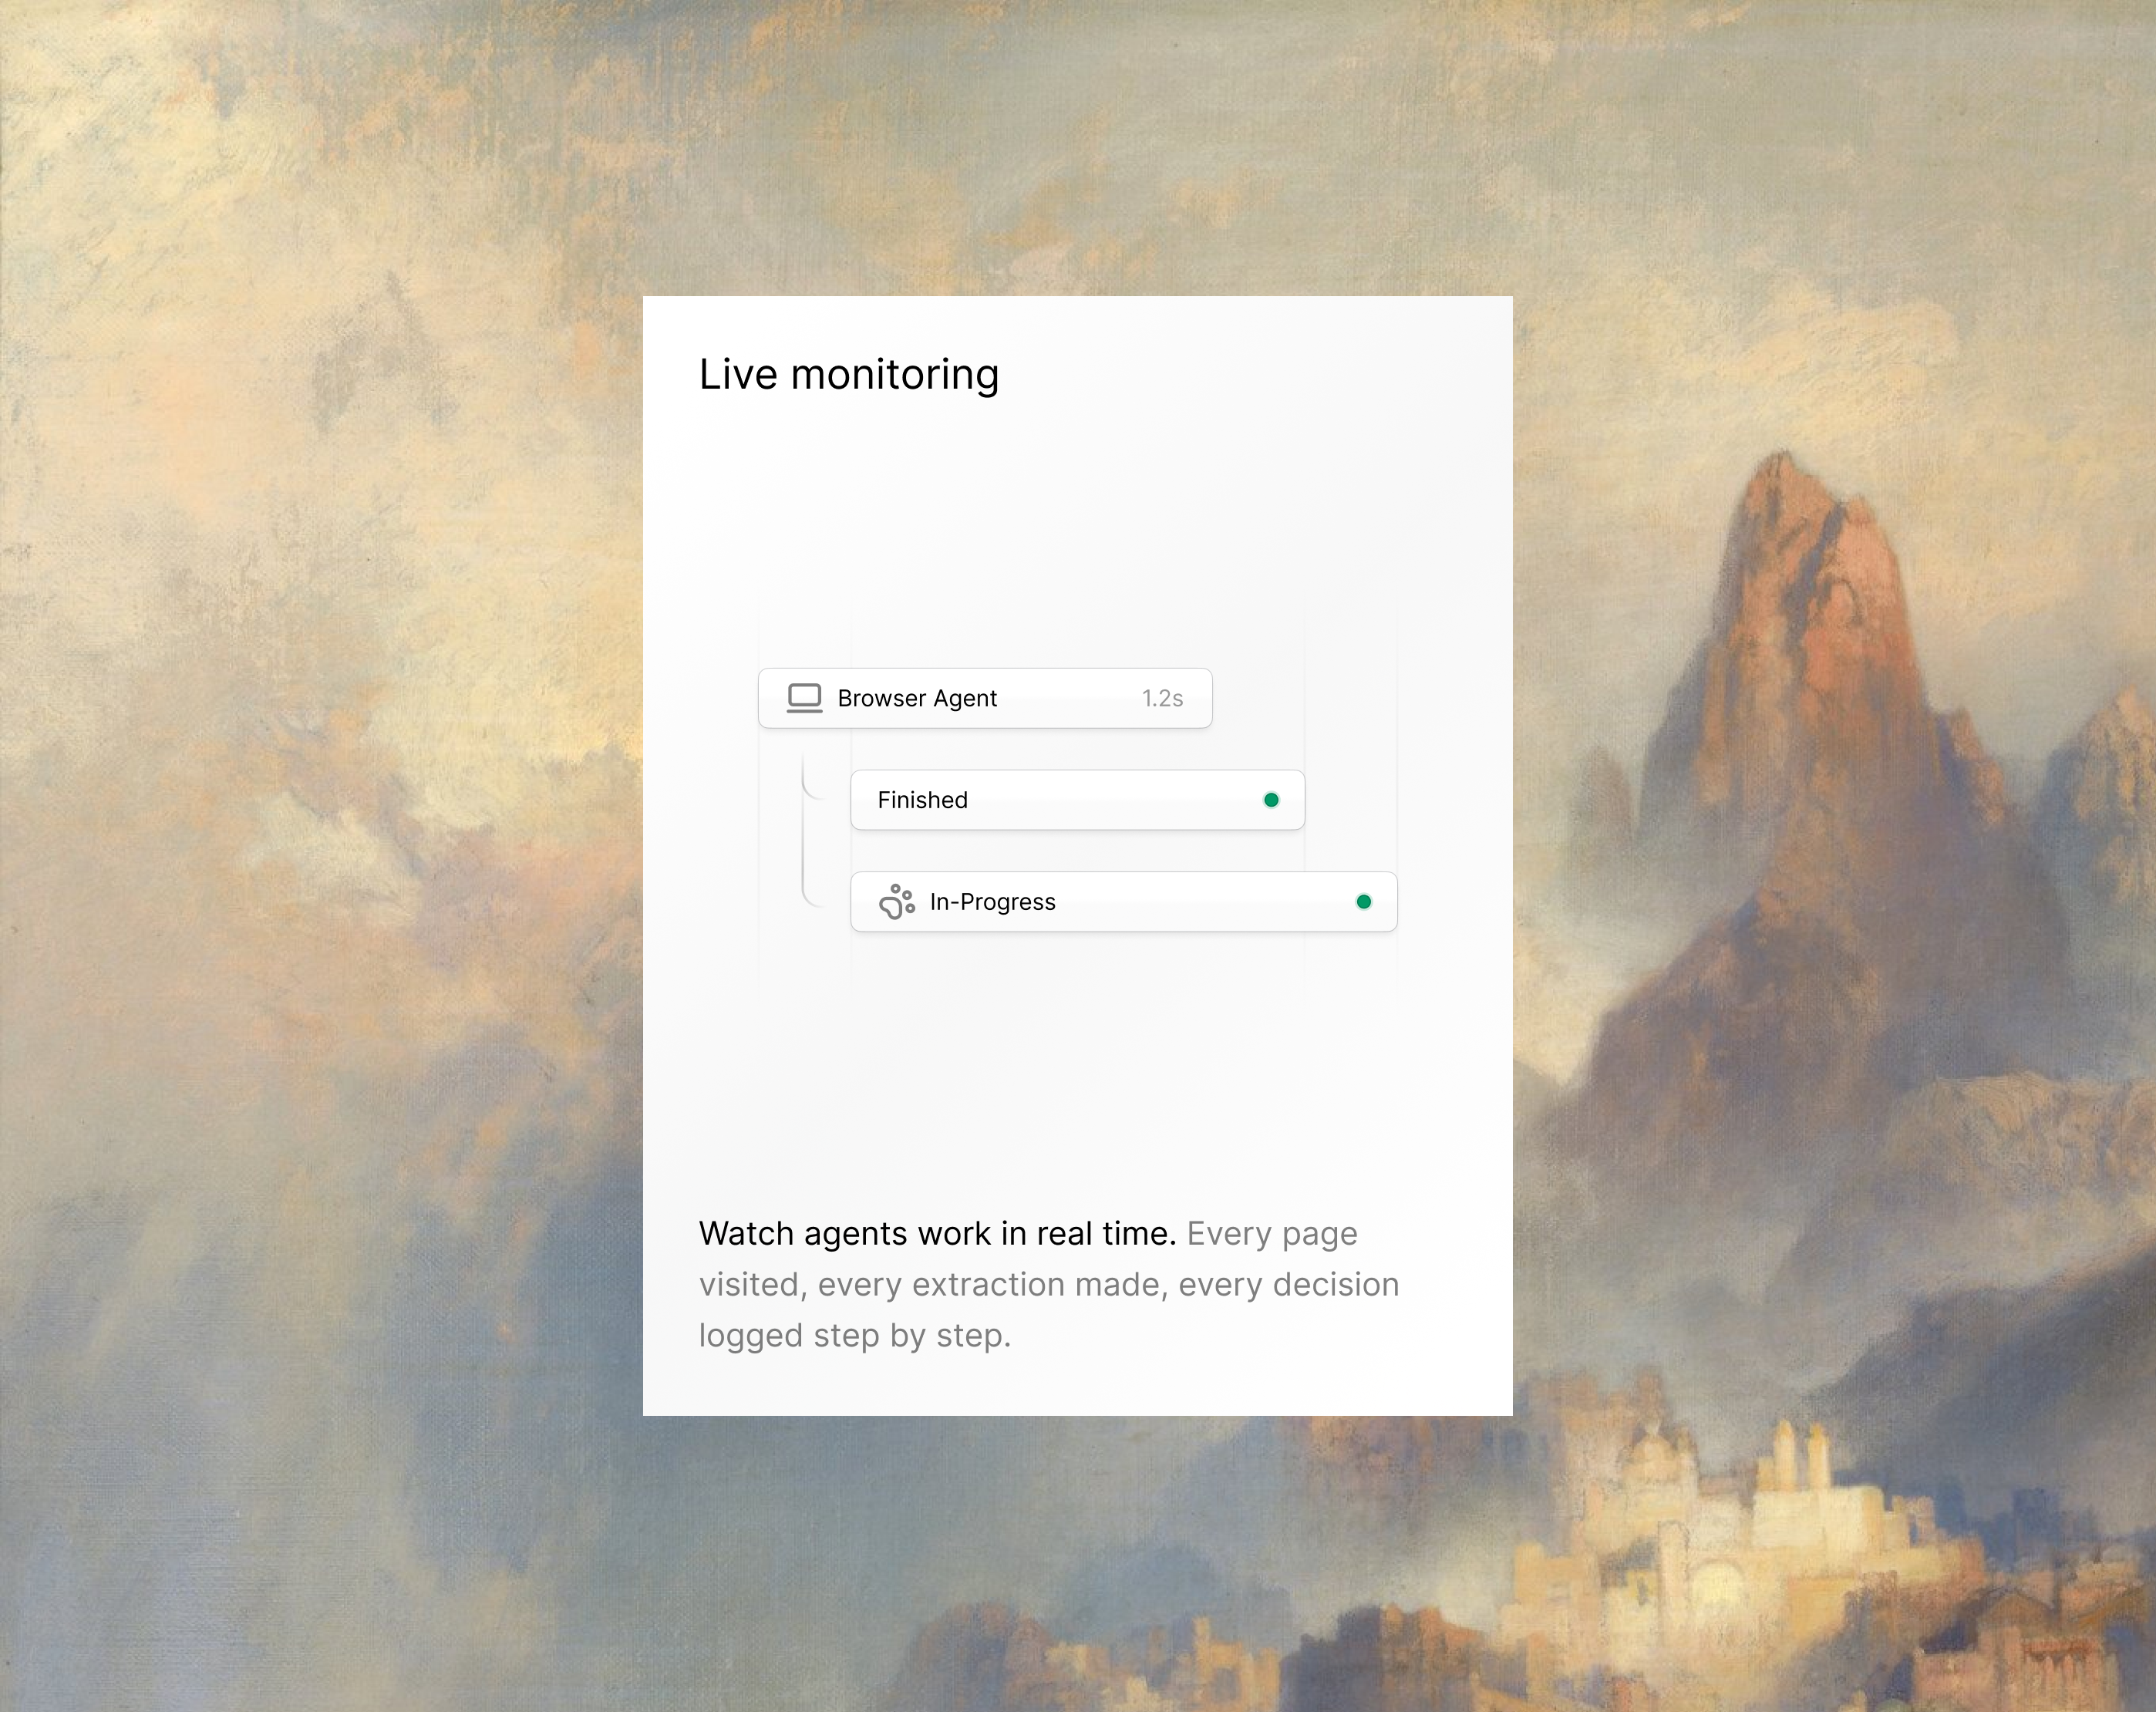This screenshot has width=2156, height=1712.
Task: Click the 'In-Progress' label text
Action: pos(992,902)
